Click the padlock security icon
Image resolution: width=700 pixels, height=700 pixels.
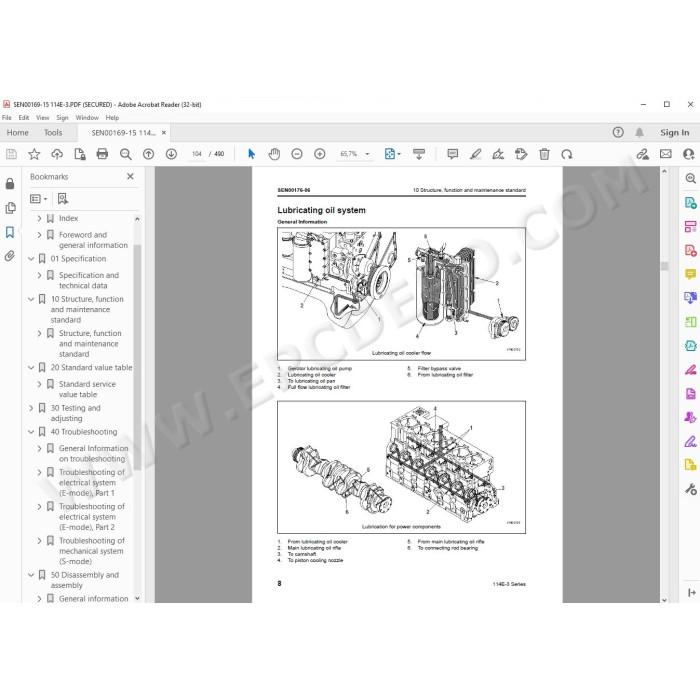(x=10, y=183)
